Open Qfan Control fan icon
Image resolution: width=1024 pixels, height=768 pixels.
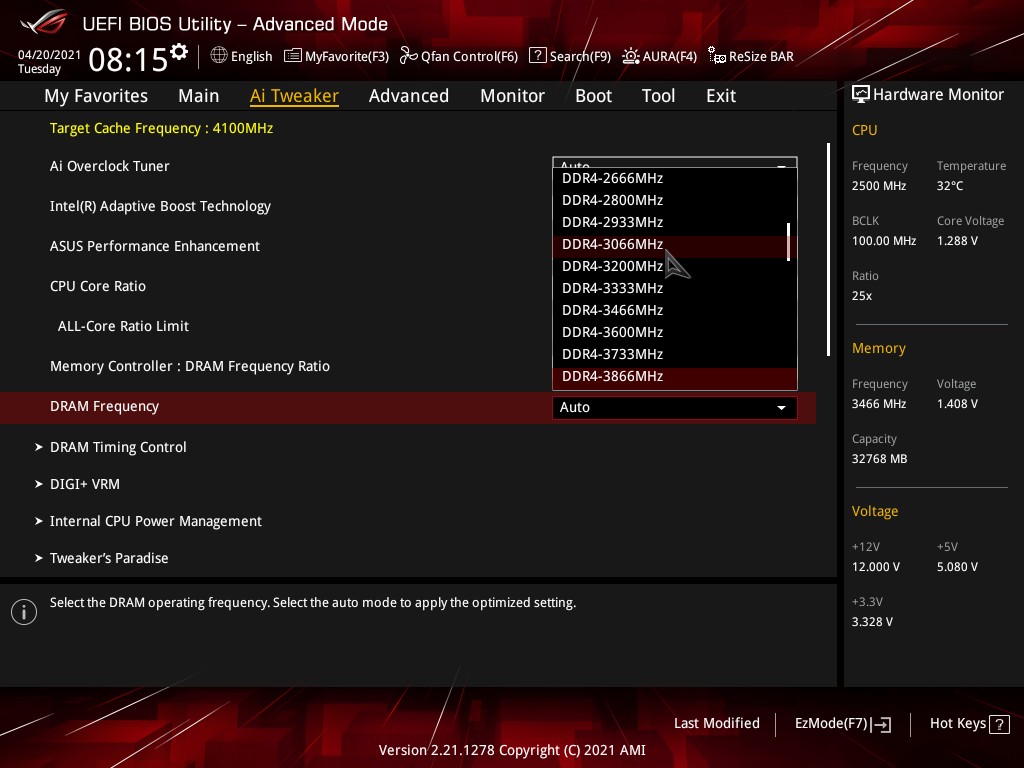coord(409,56)
